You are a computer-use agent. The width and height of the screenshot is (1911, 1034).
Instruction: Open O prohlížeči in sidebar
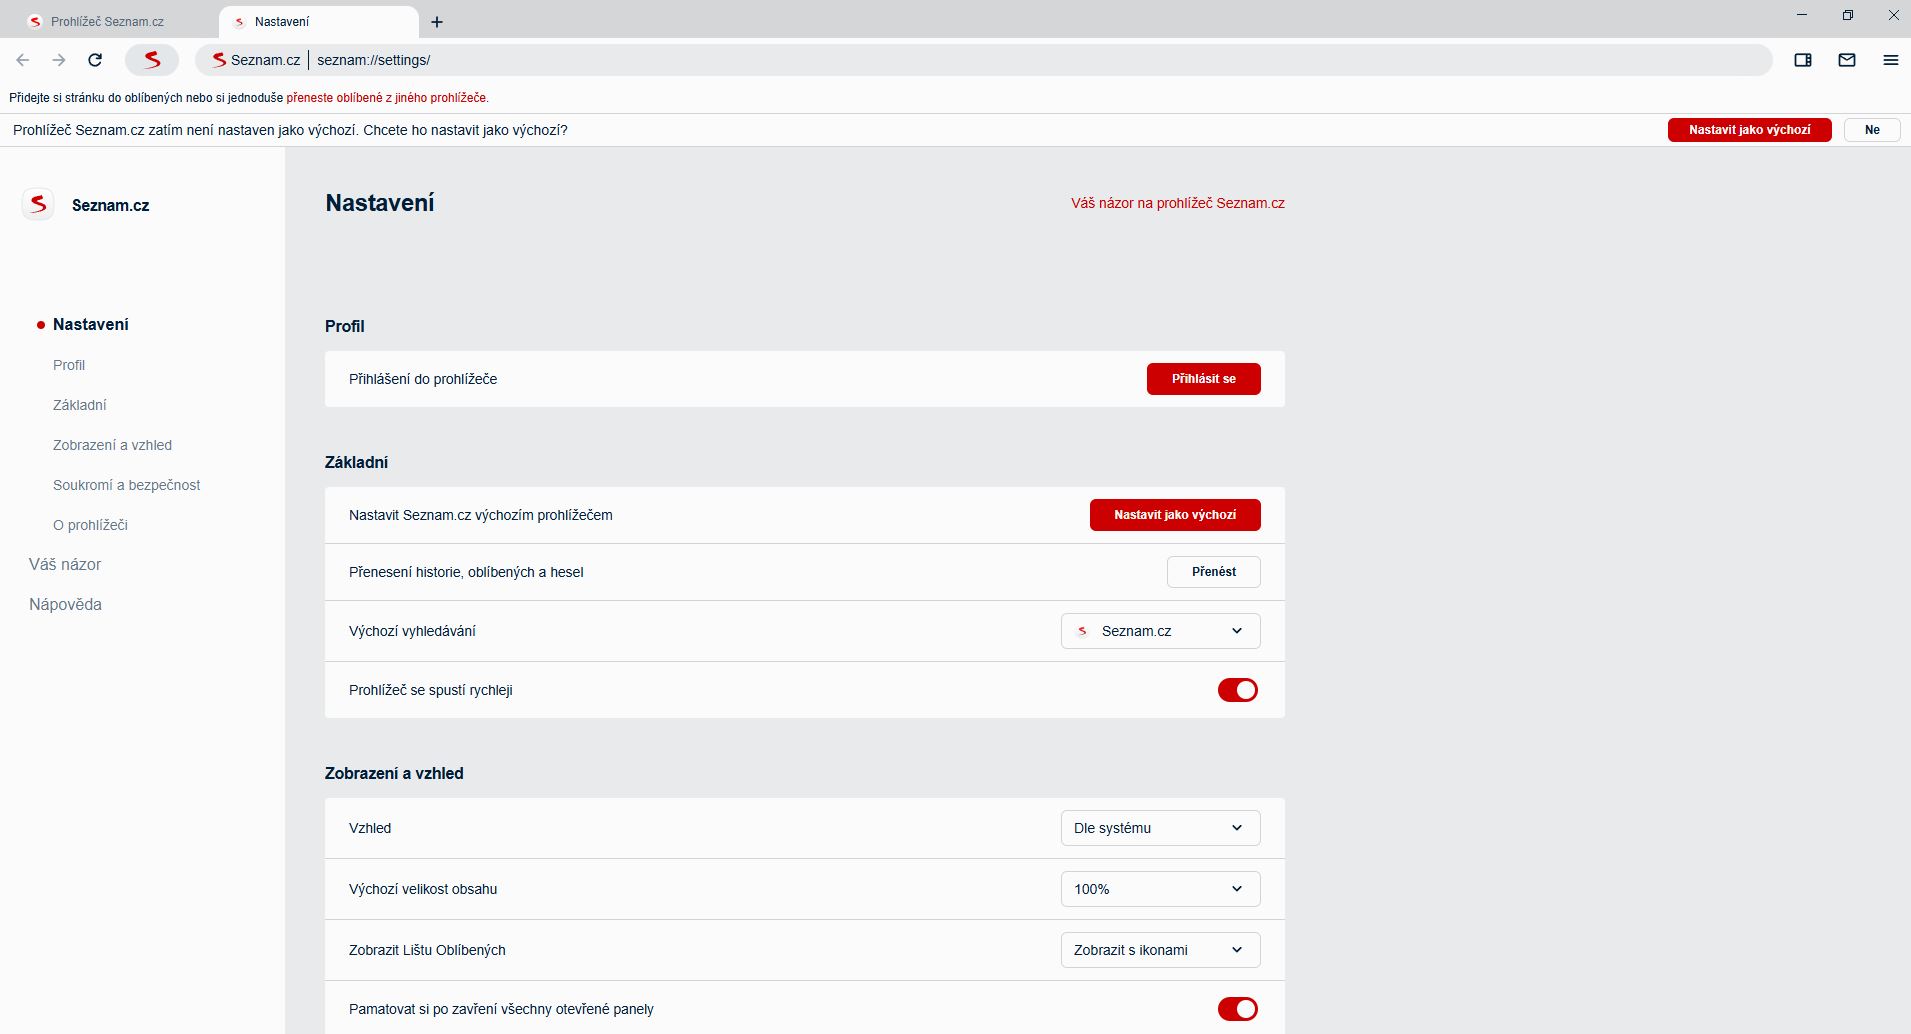[x=90, y=525]
